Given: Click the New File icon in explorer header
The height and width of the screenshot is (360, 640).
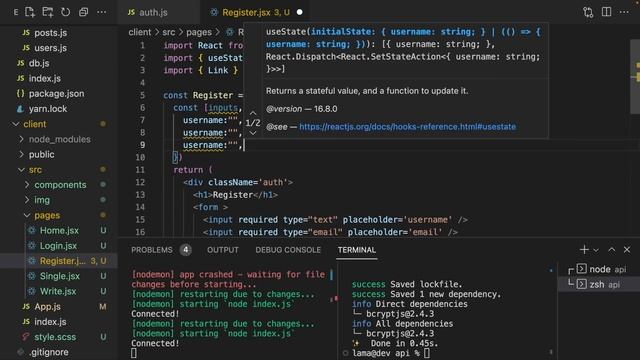Looking at the screenshot, I should pos(30,12).
